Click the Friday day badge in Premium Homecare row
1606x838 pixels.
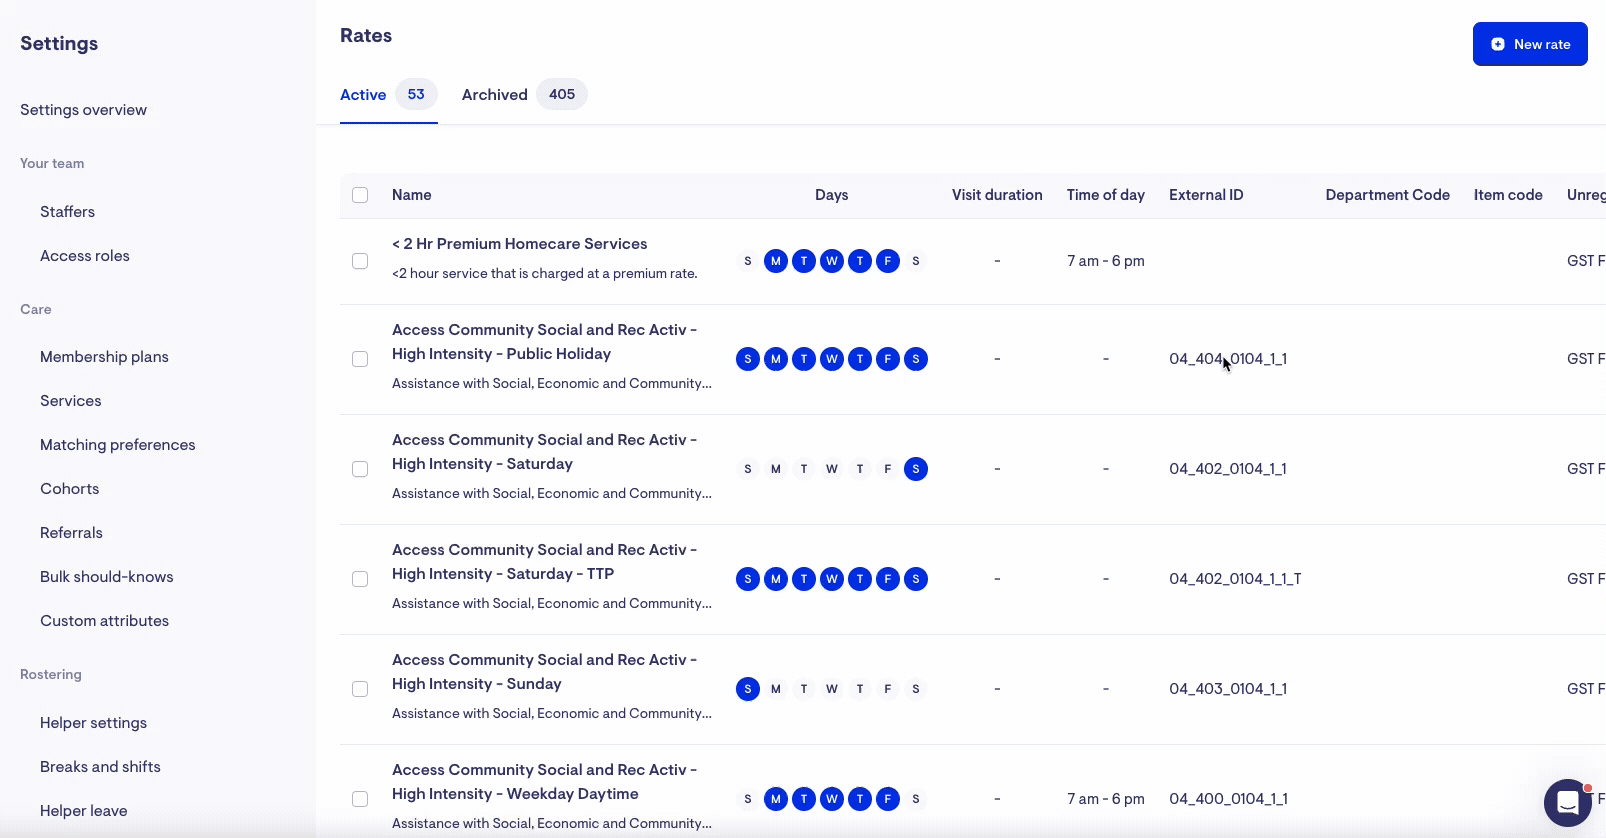tap(888, 261)
